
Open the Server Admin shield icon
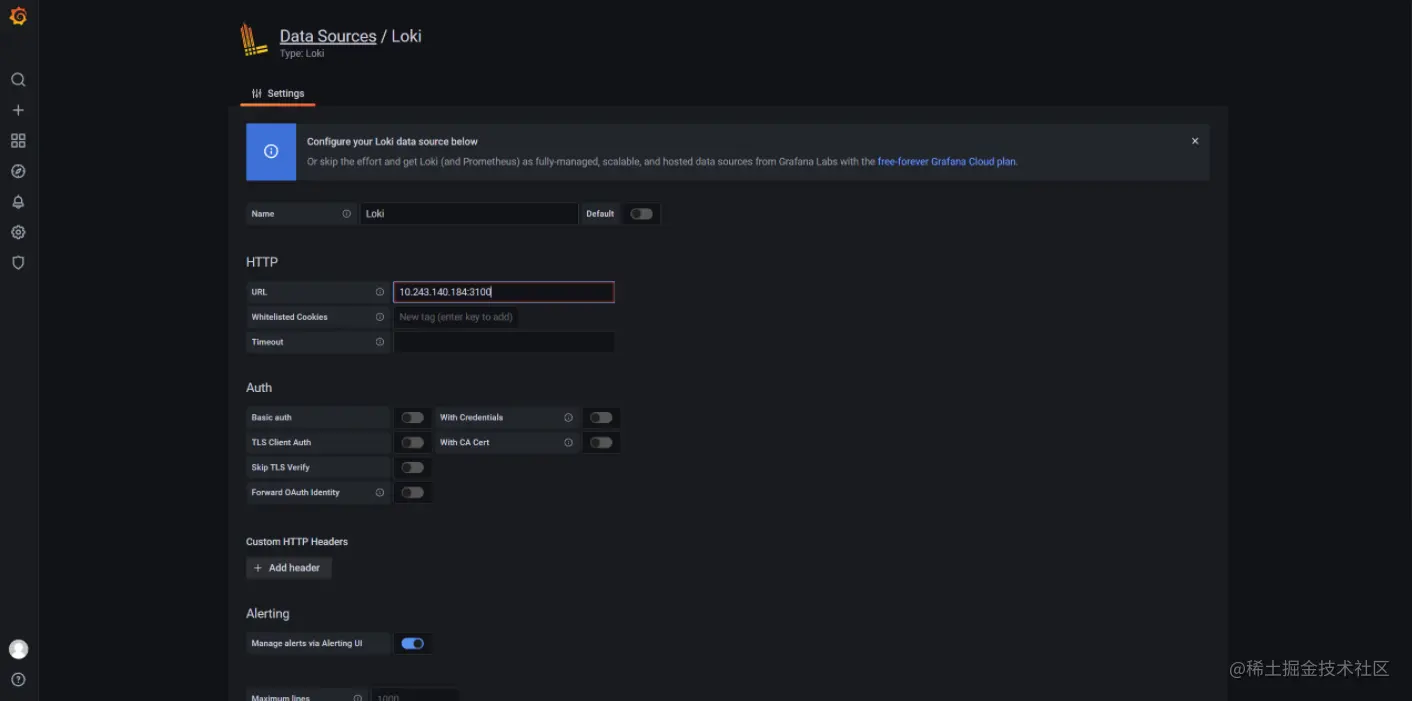click(x=18, y=263)
